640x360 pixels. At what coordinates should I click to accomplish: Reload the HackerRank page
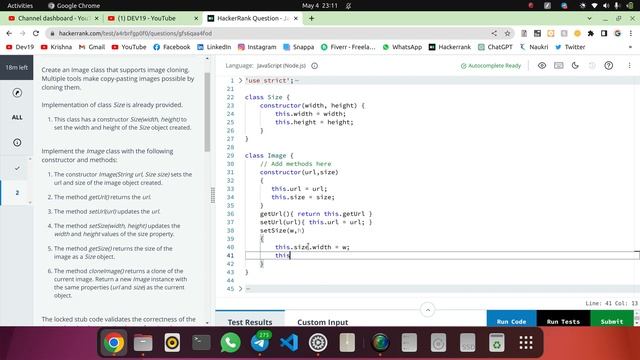click(x=36, y=33)
